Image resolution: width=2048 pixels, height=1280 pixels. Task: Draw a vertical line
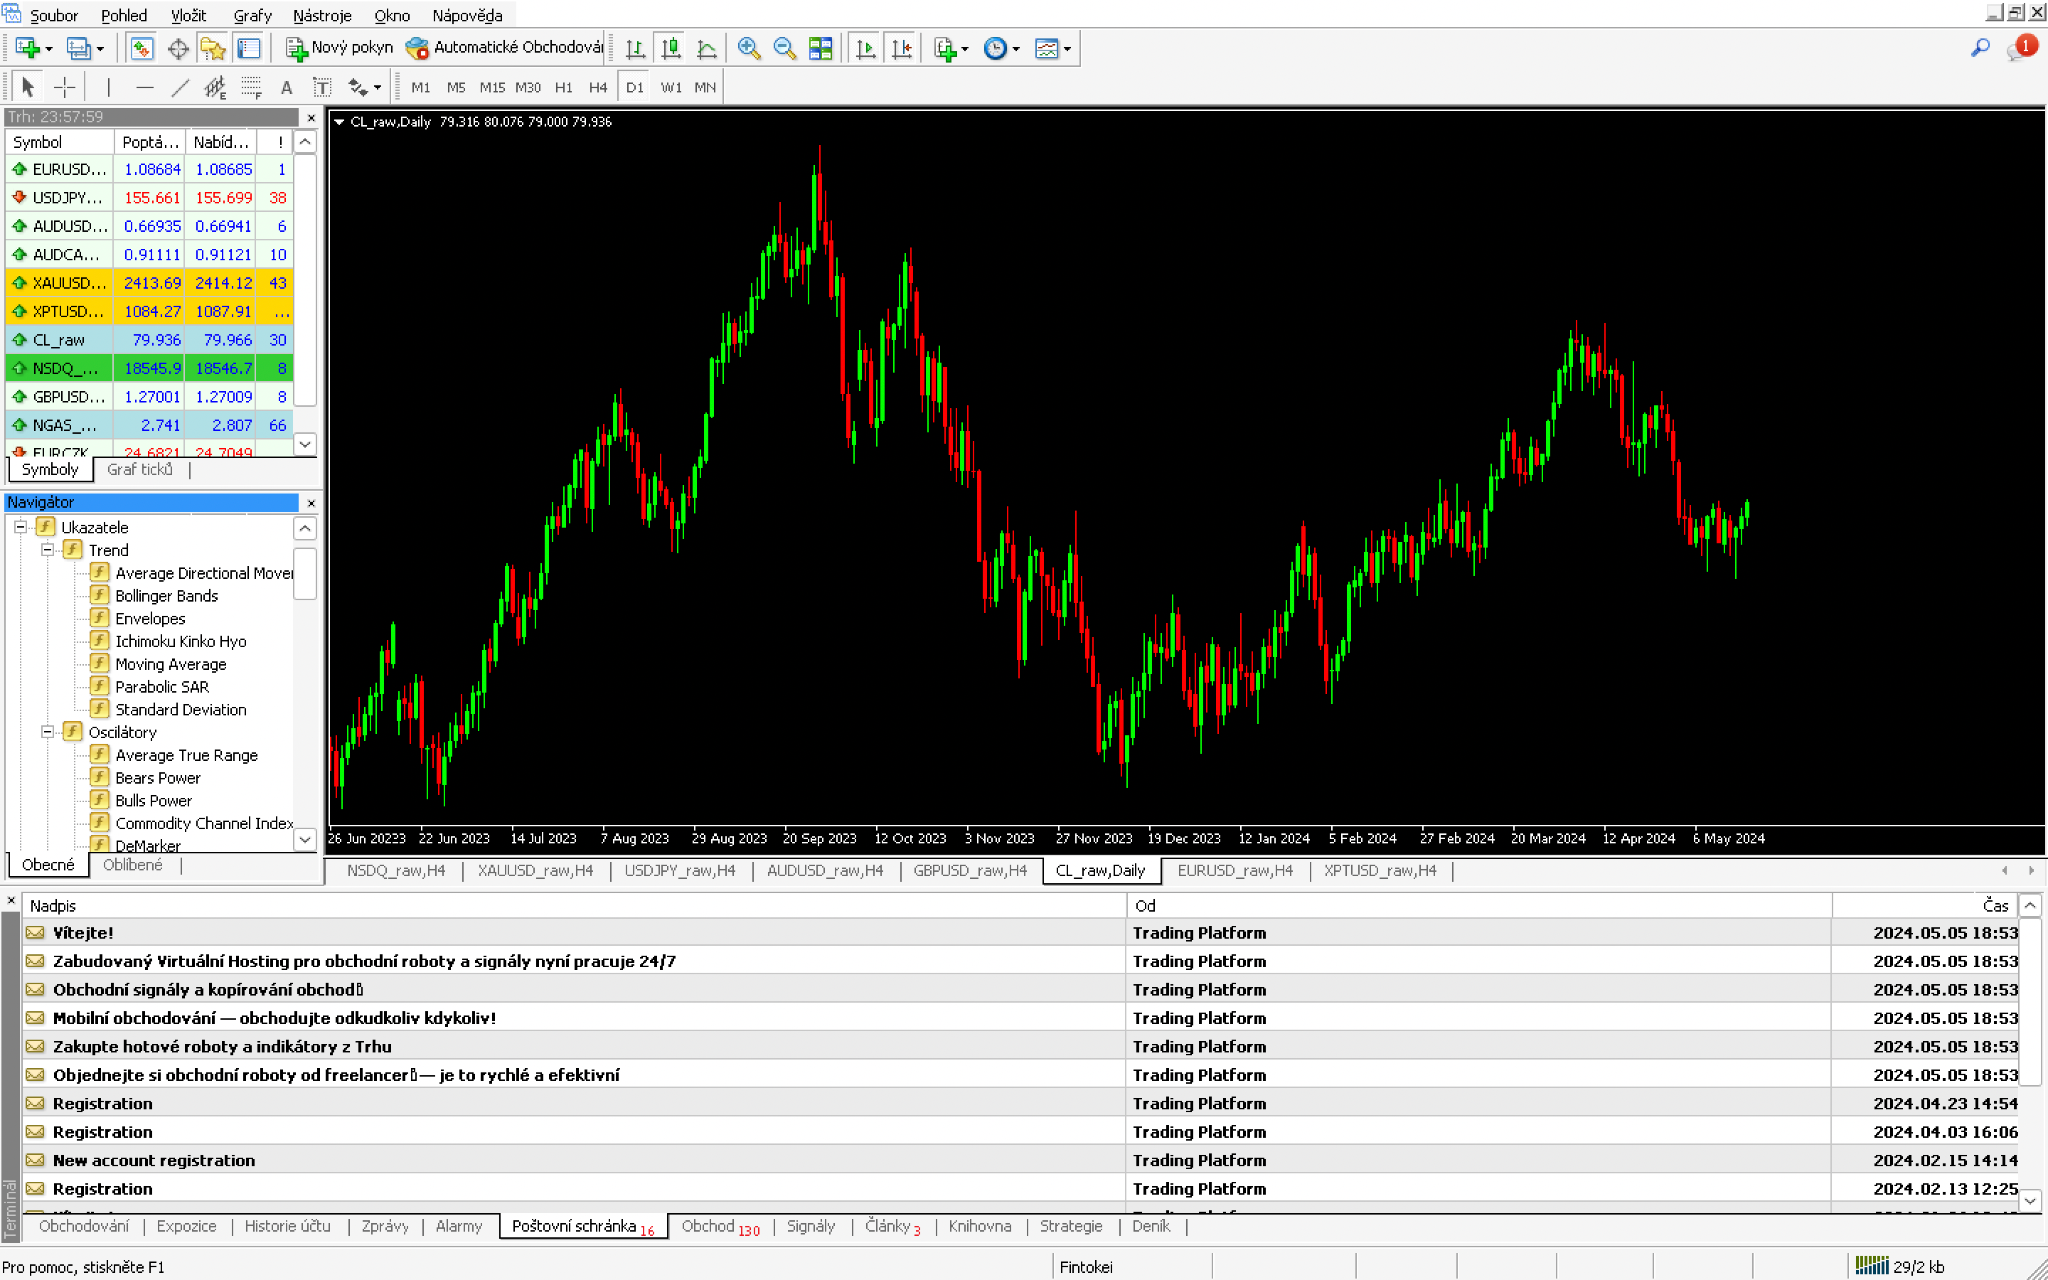(108, 87)
